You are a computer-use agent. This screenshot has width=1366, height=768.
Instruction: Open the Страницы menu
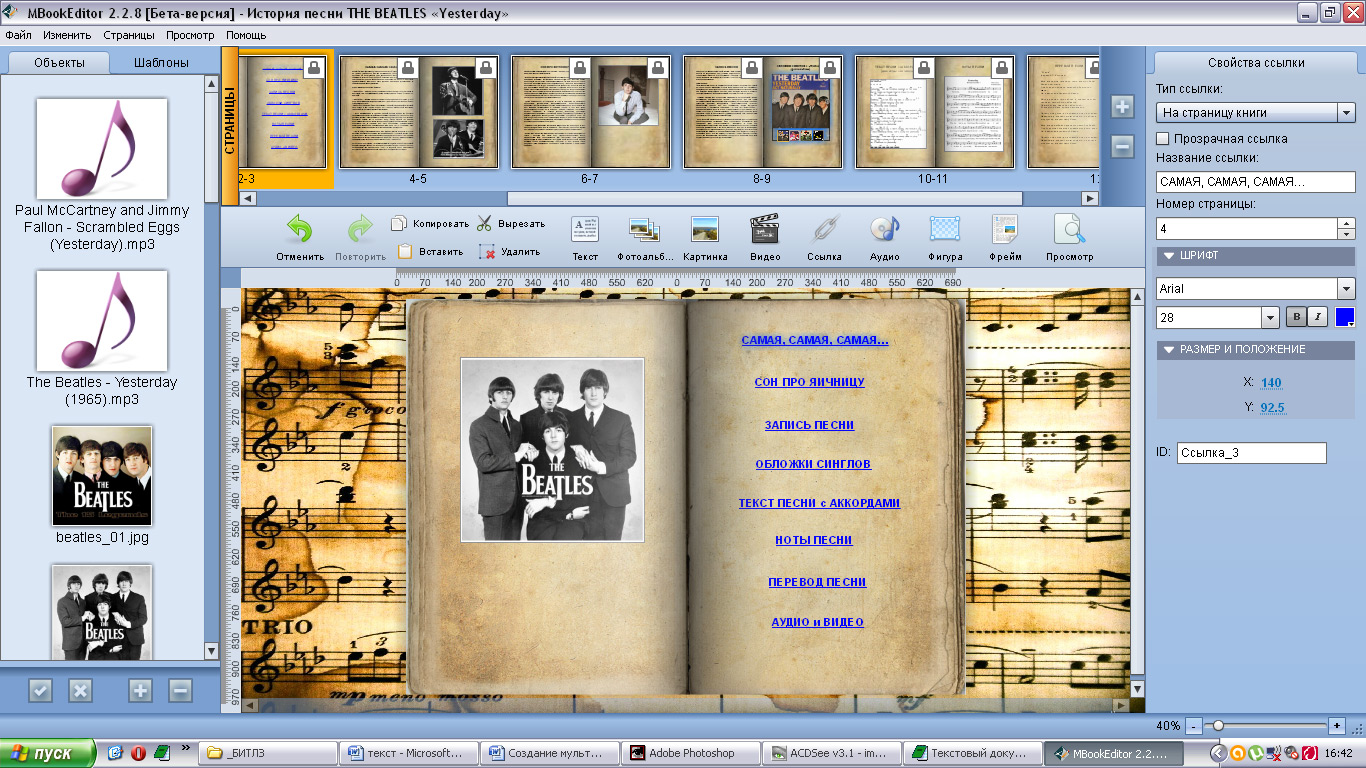click(129, 35)
